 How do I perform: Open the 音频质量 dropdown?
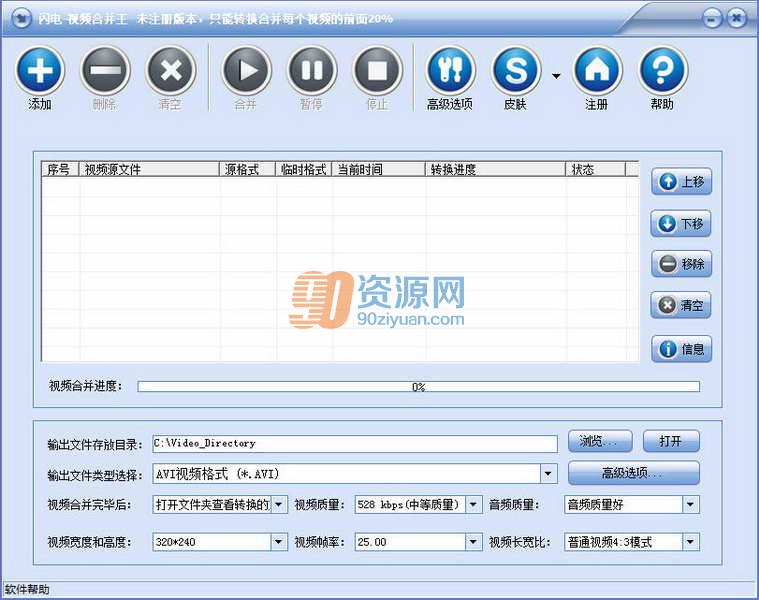point(691,505)
